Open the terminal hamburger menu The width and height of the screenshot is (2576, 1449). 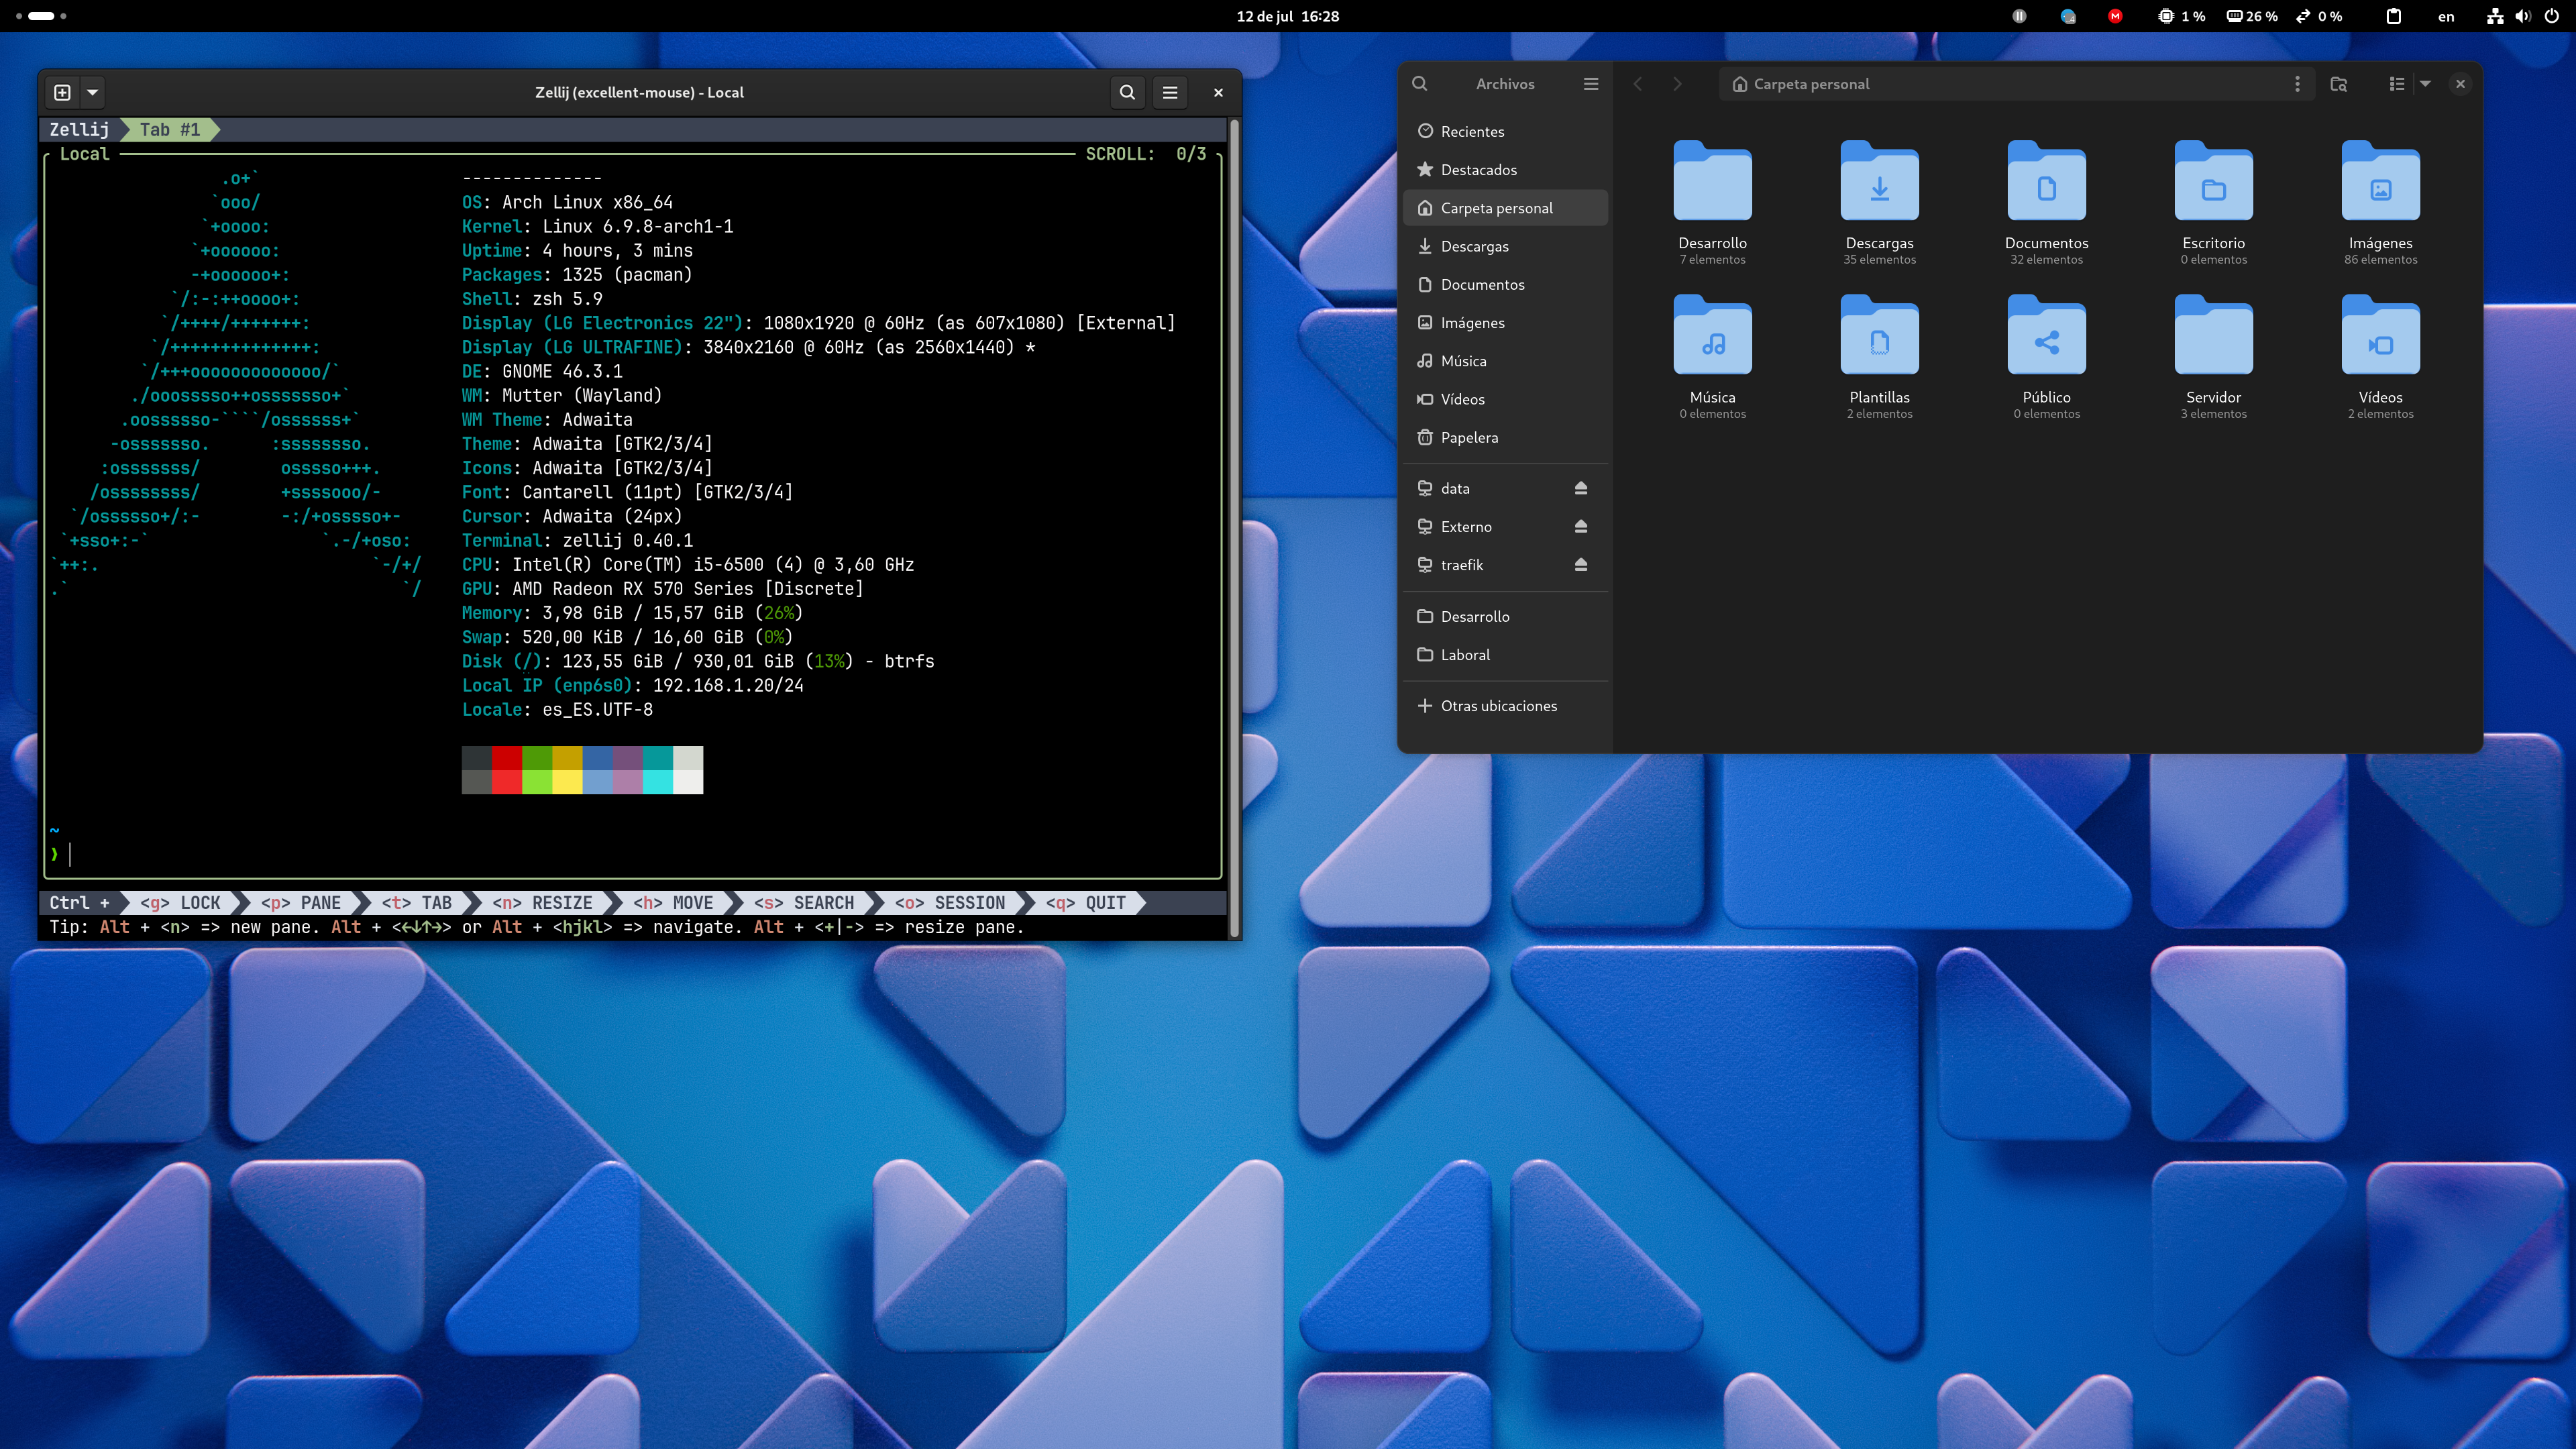[1170, 92]
